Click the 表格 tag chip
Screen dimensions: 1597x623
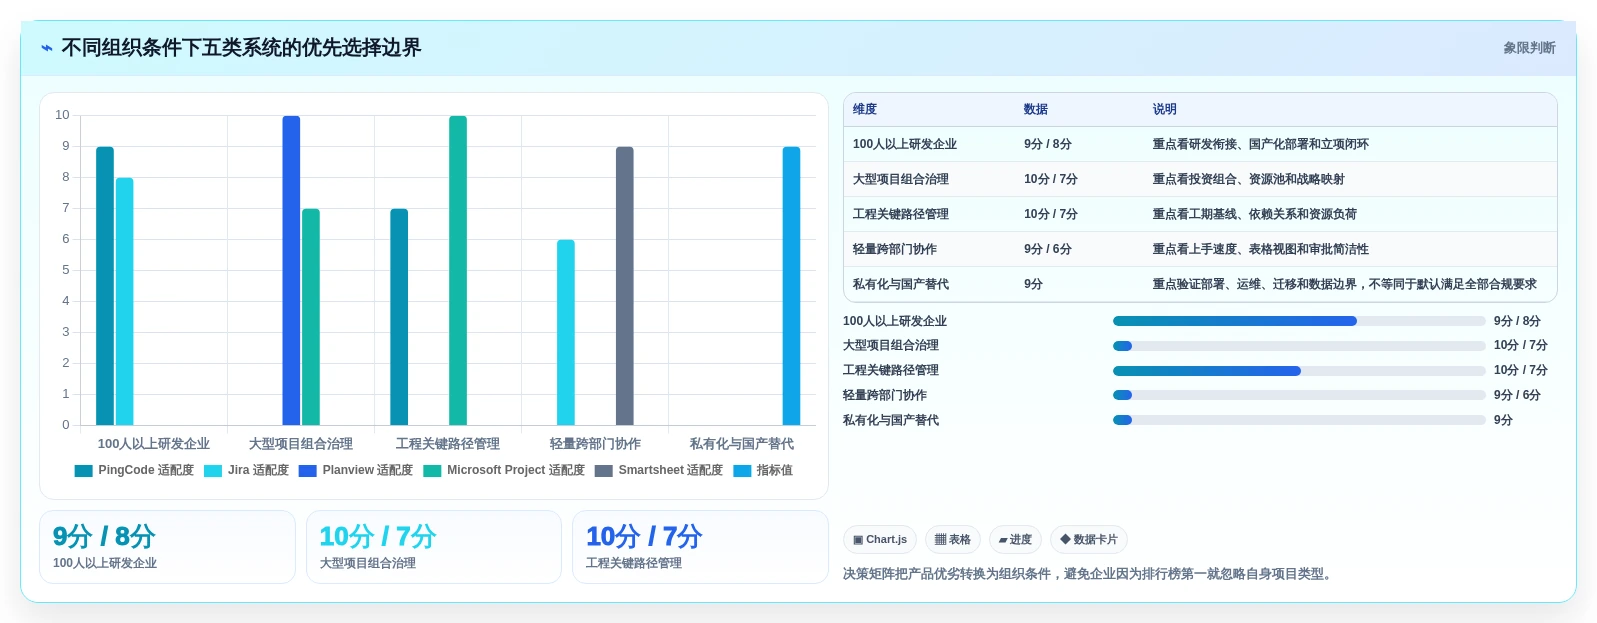tap(953, 540)
